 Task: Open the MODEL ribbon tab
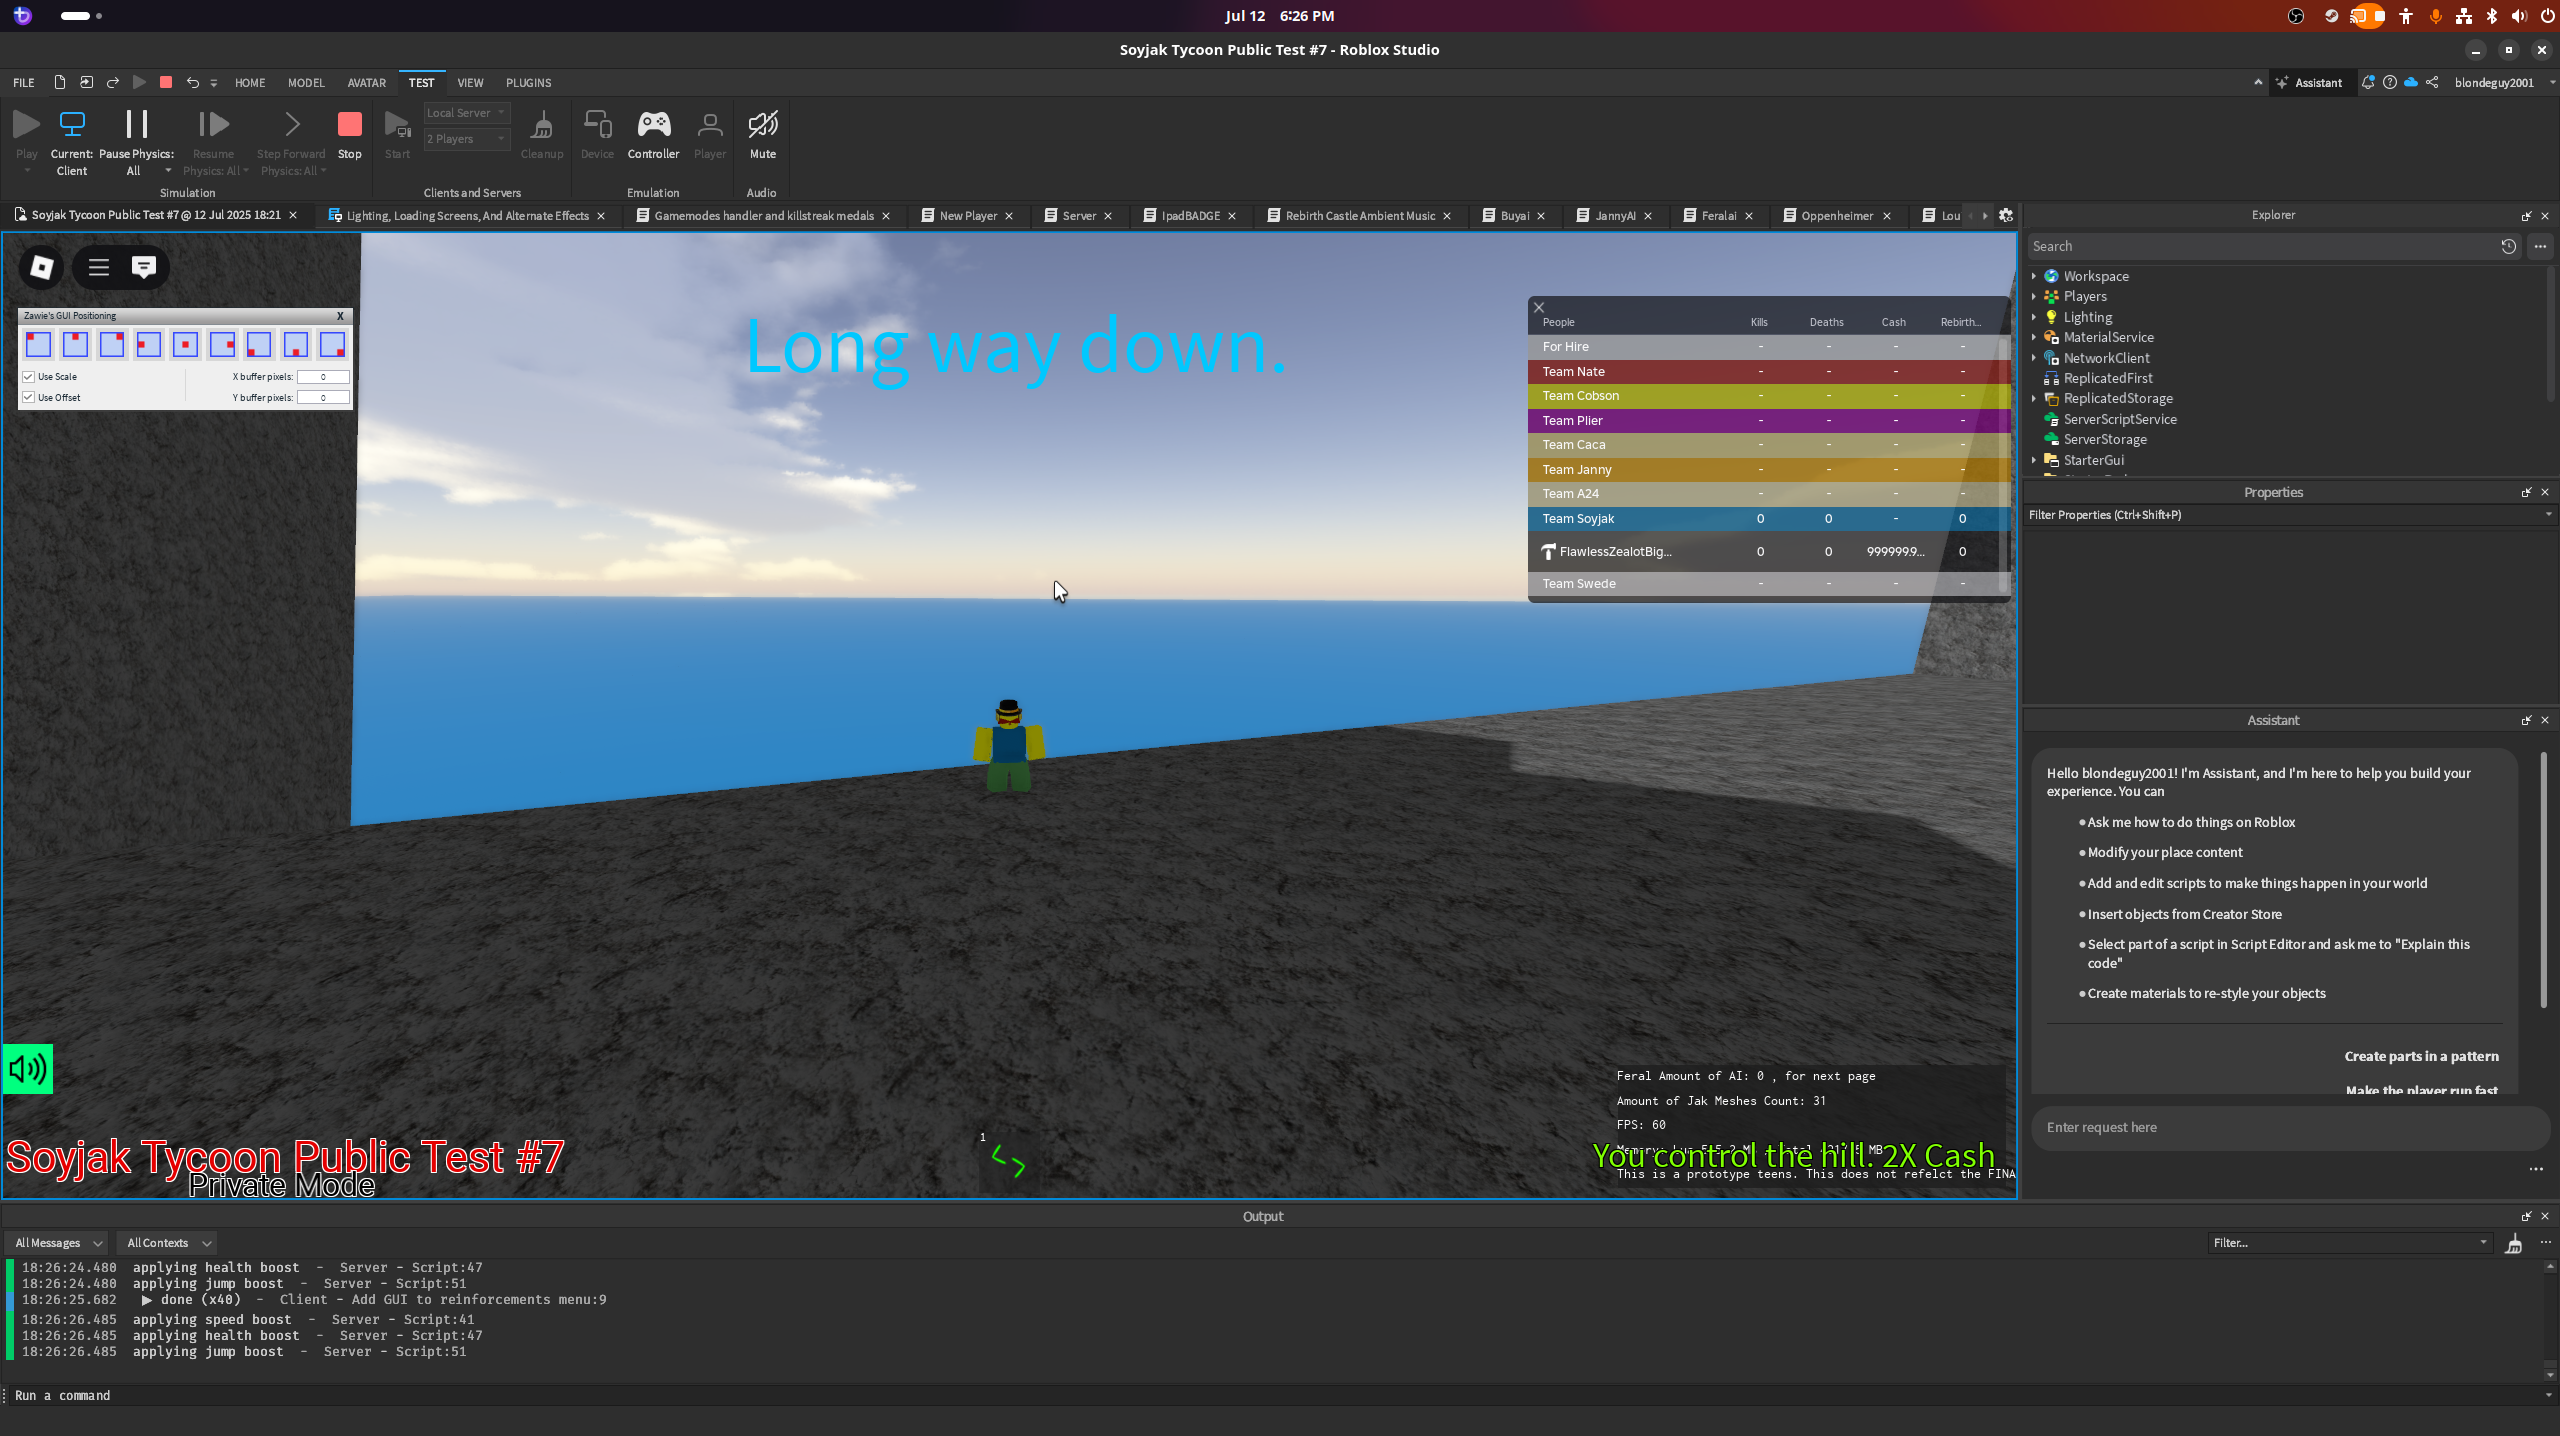[x=306, y=82]
